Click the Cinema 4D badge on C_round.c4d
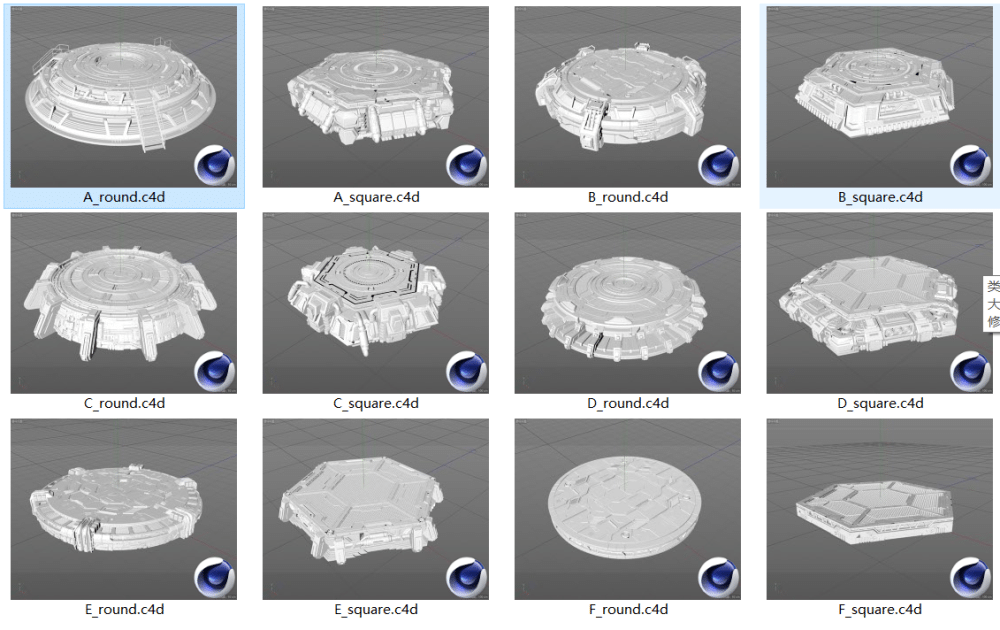 [x=214, y=371]
